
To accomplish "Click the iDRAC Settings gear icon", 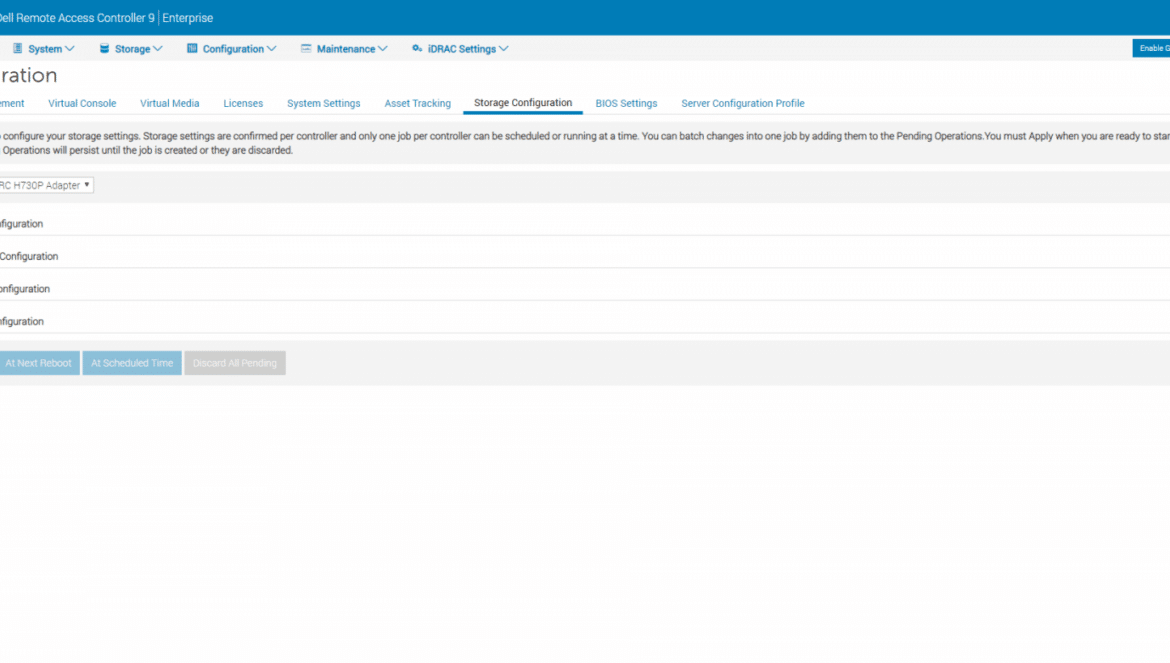I will (x=417, y=48).
